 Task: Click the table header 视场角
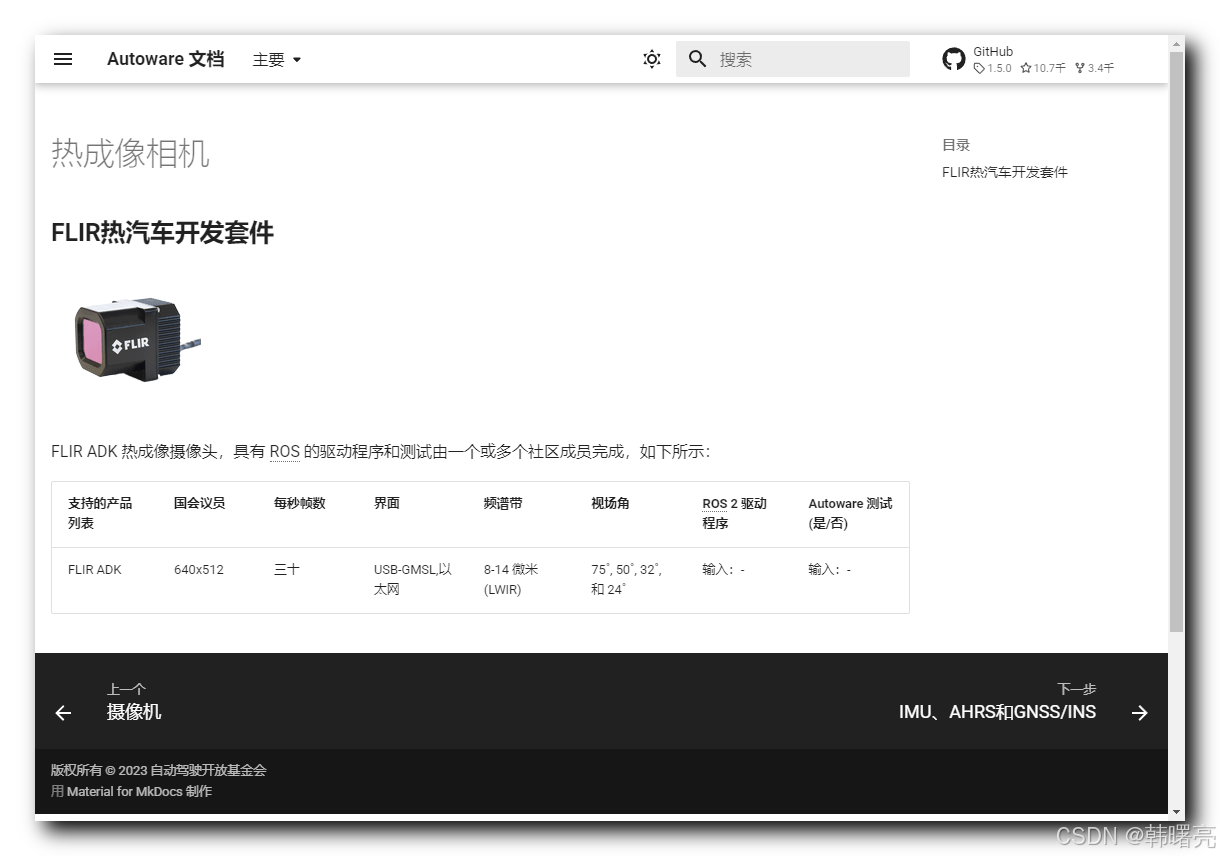(x=610, y=503)
